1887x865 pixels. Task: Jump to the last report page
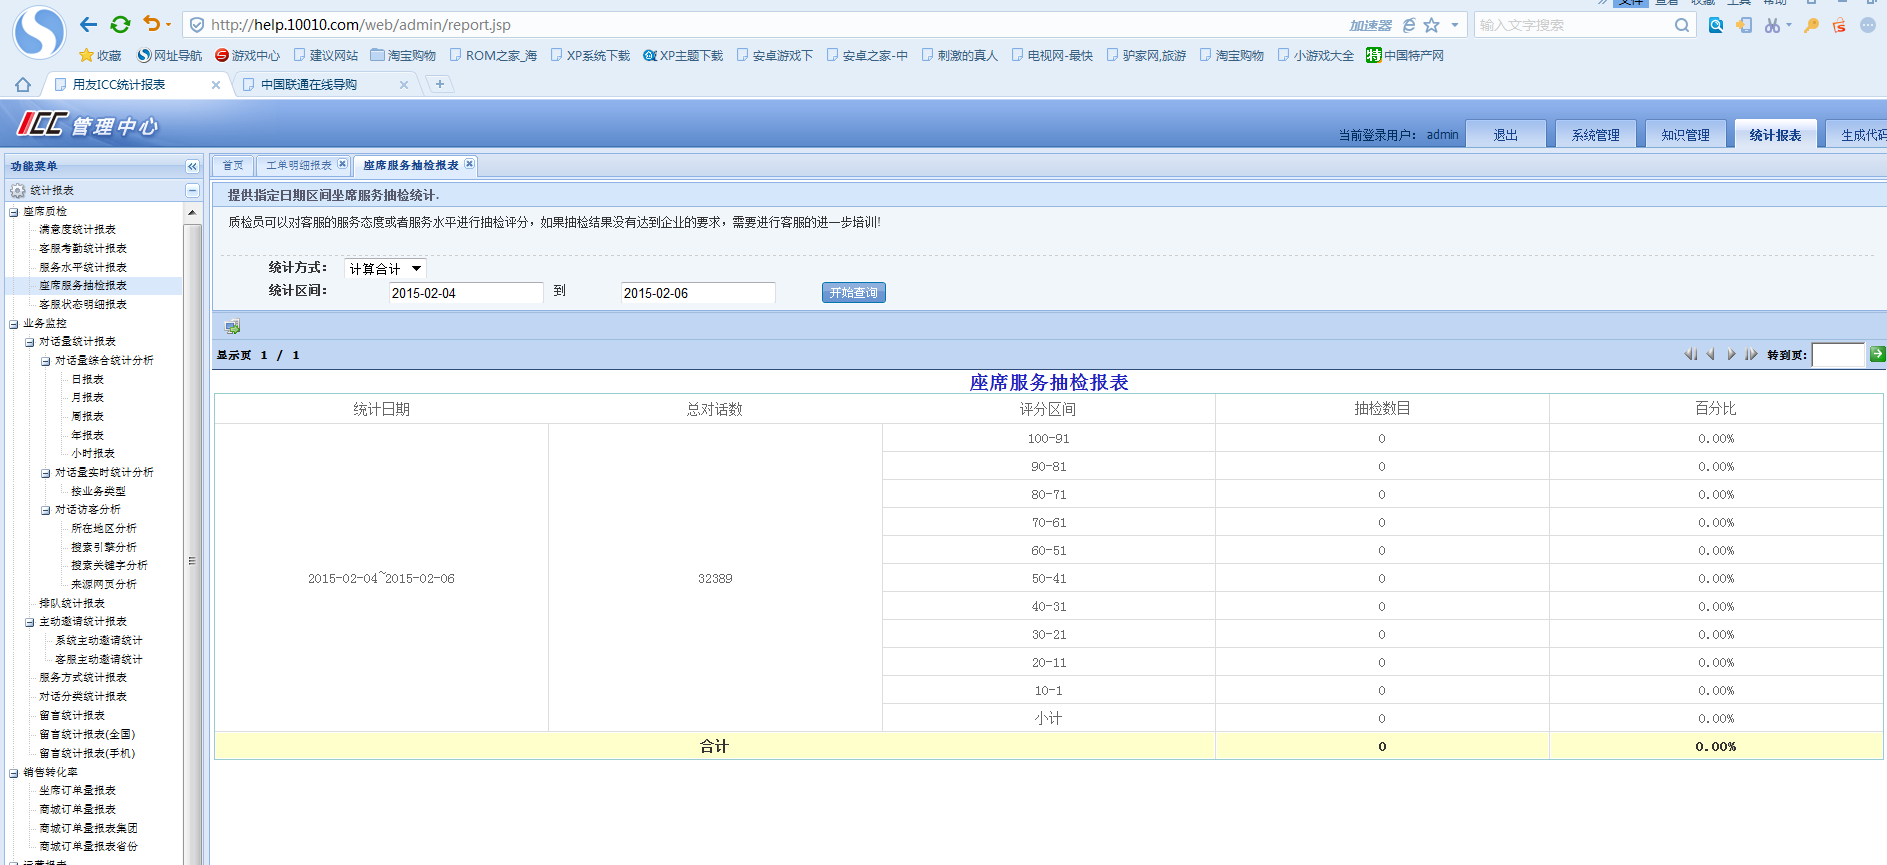click(x=1751, y=354)
